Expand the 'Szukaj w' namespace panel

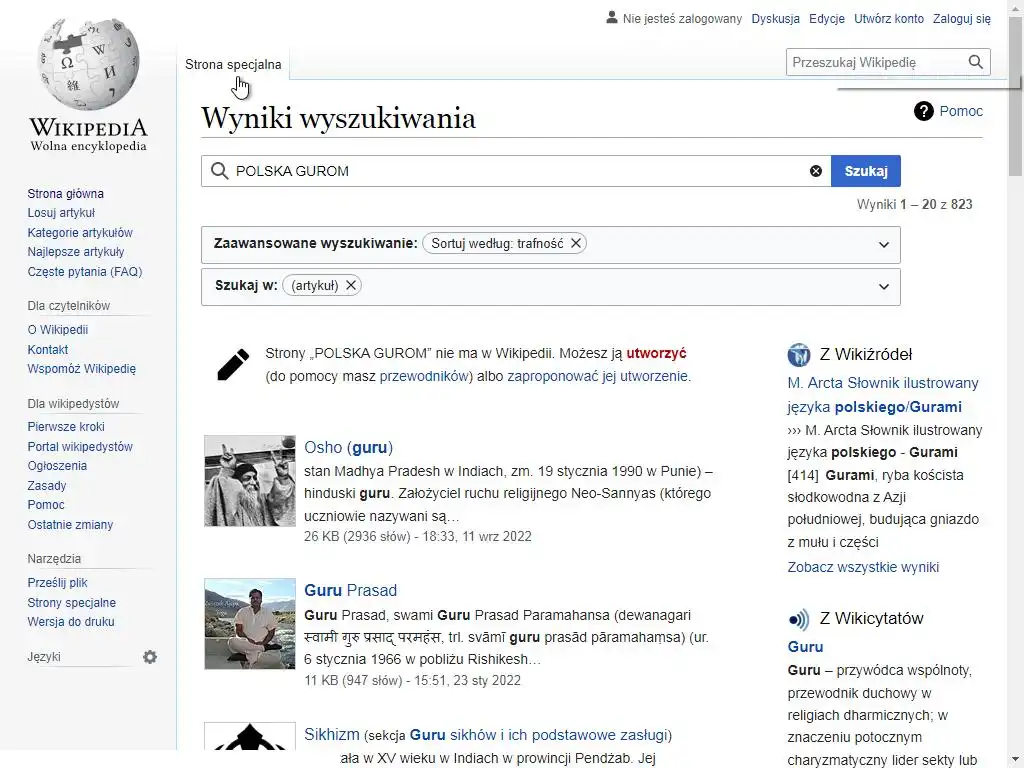click(x=884, y=287)
